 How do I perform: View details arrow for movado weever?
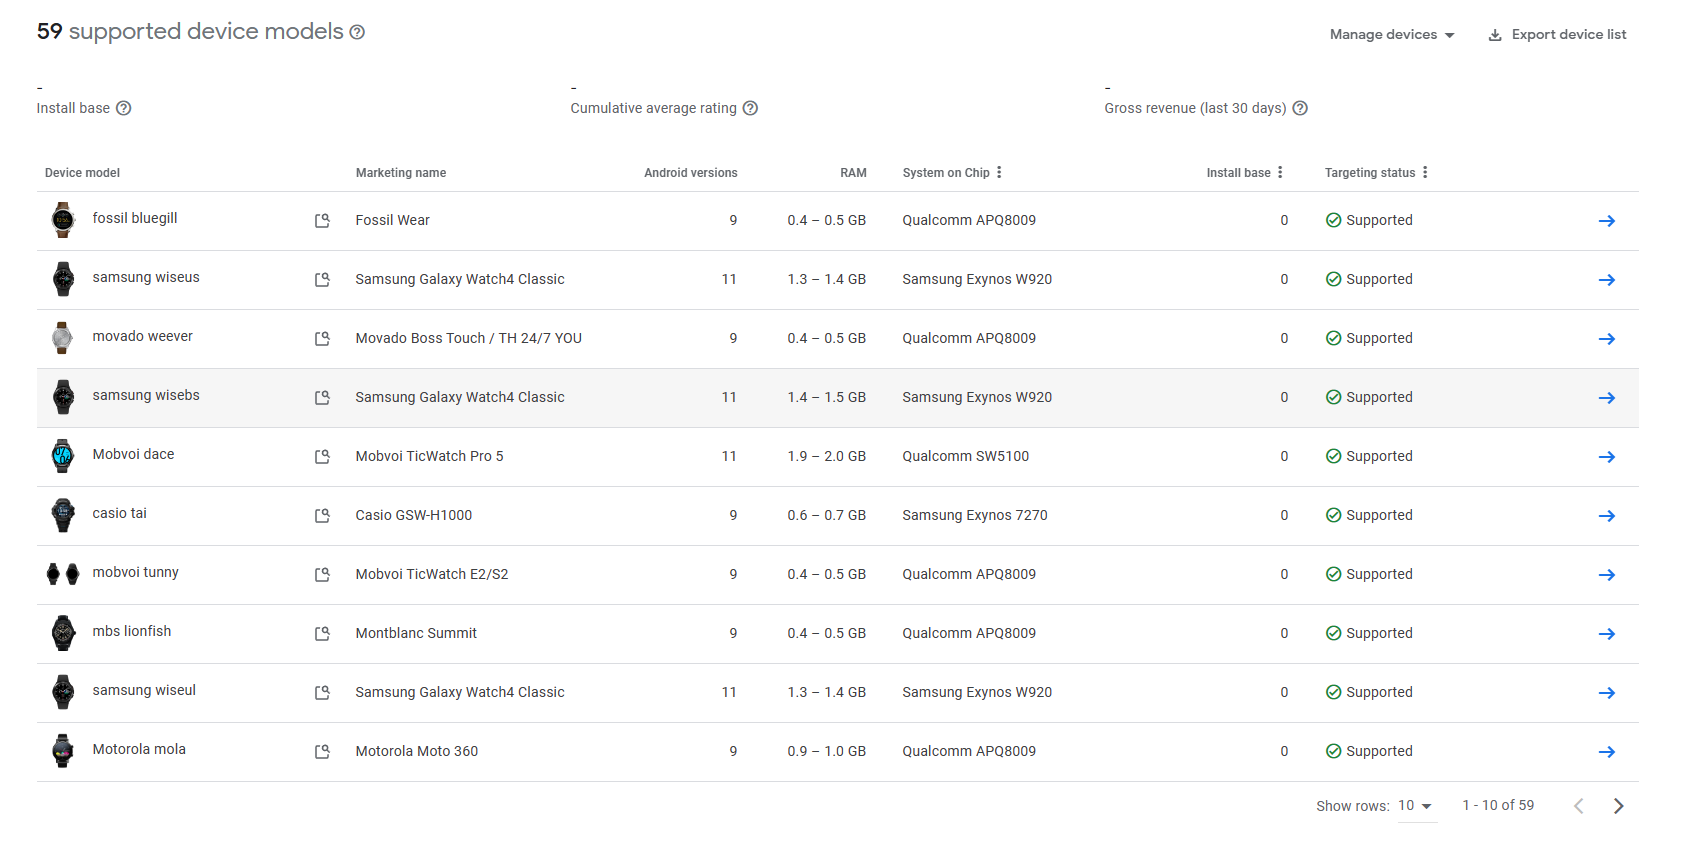[1607, 339]
